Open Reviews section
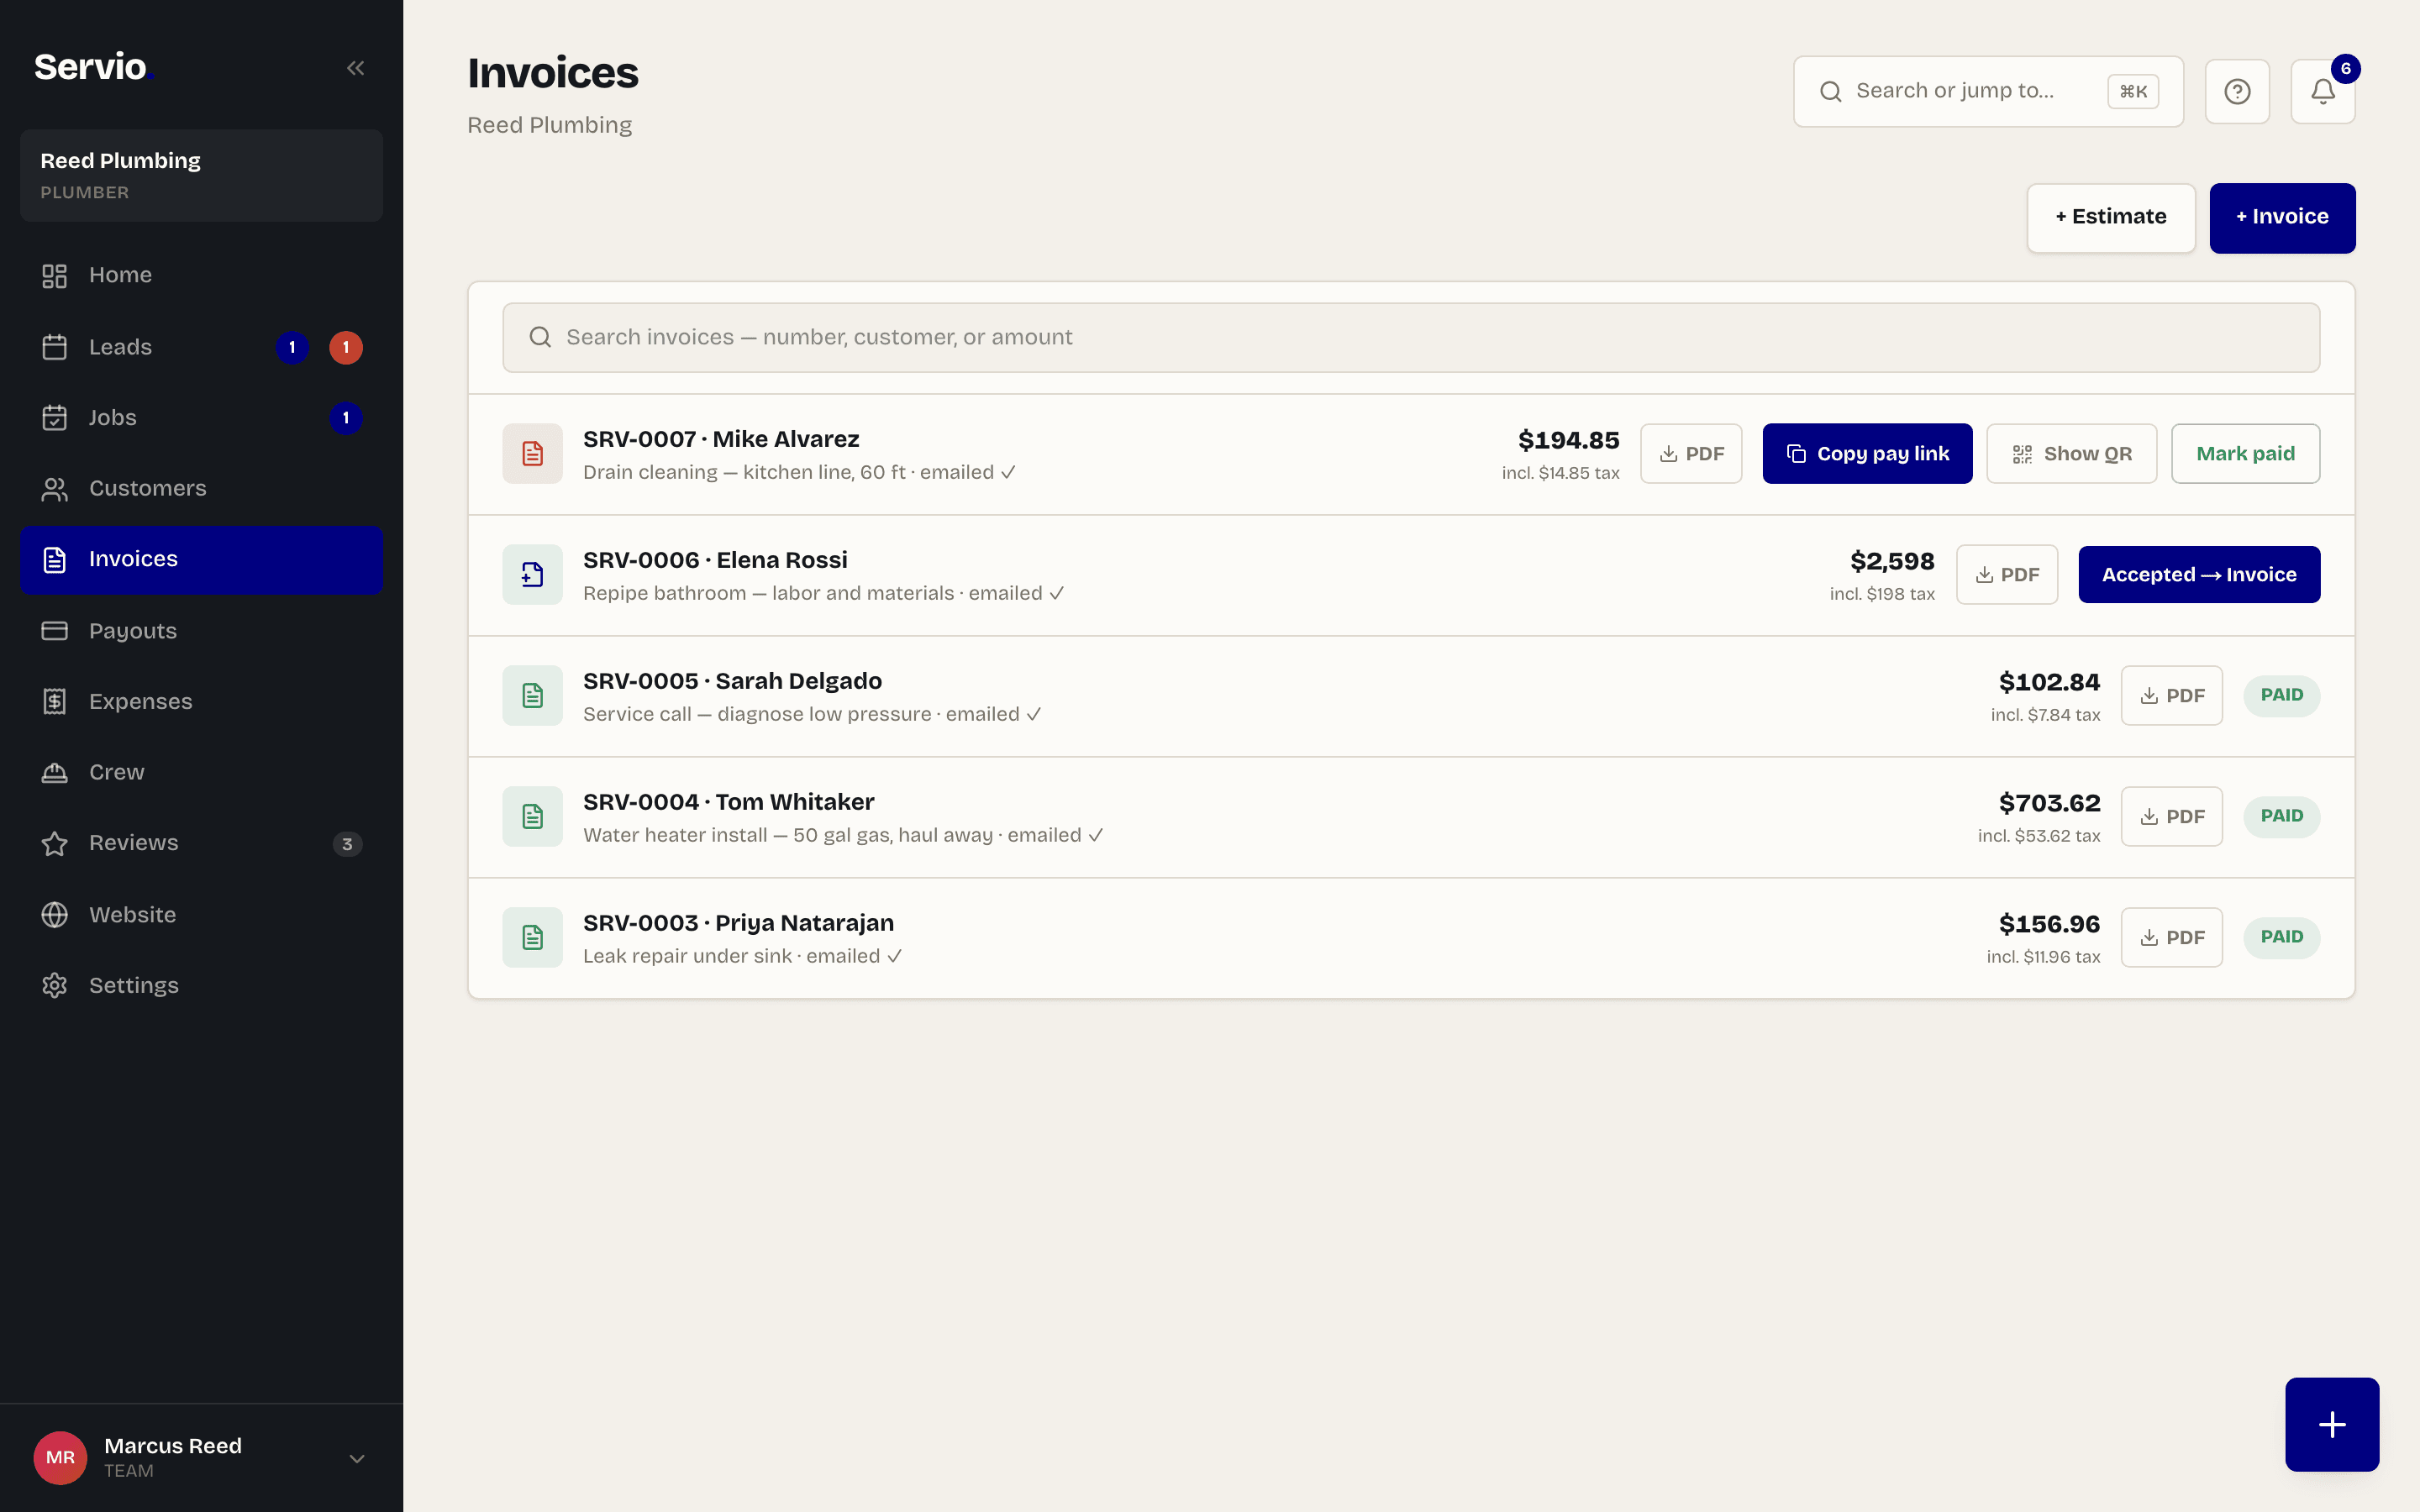 (x=201, y=844)
